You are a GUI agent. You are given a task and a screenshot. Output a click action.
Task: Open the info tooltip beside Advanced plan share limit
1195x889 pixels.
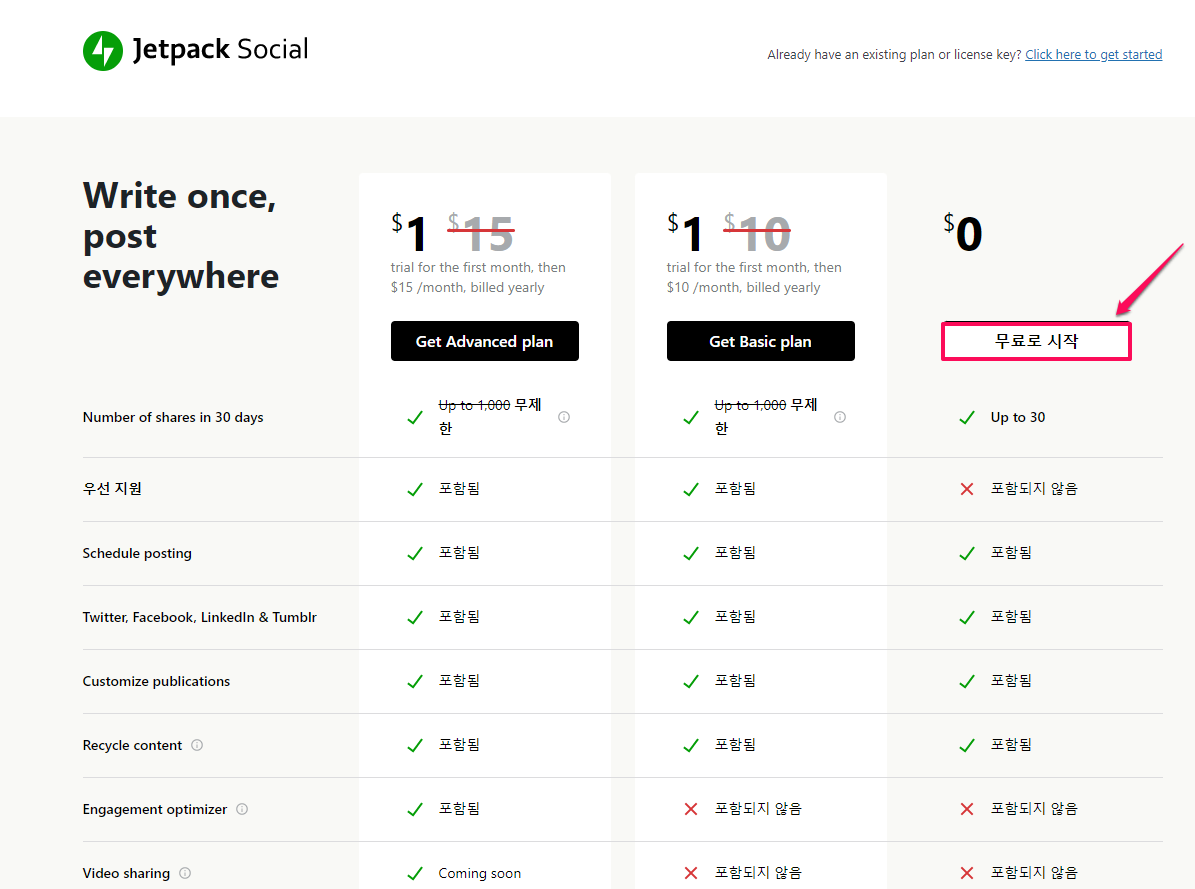click(x=564, y=417)
